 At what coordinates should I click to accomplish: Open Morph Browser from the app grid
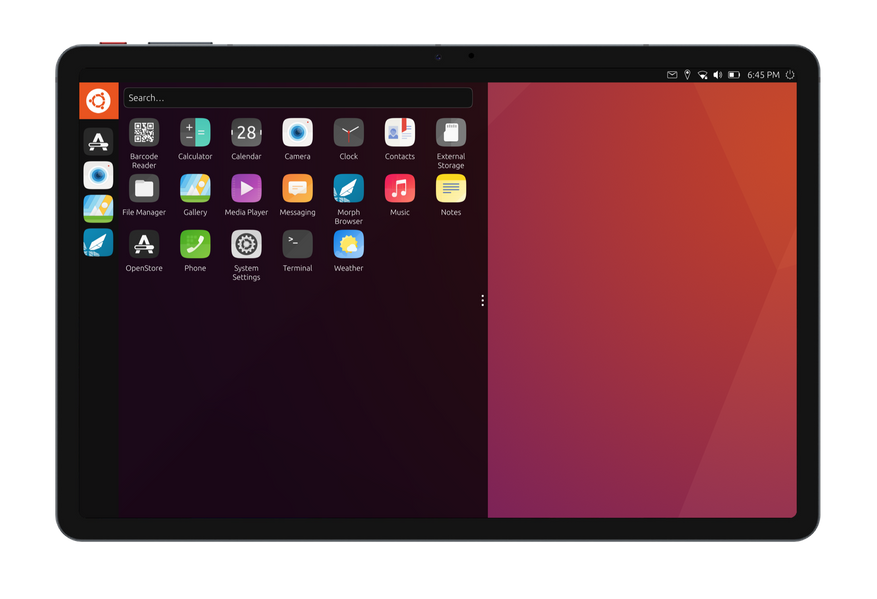pos(348,188)
